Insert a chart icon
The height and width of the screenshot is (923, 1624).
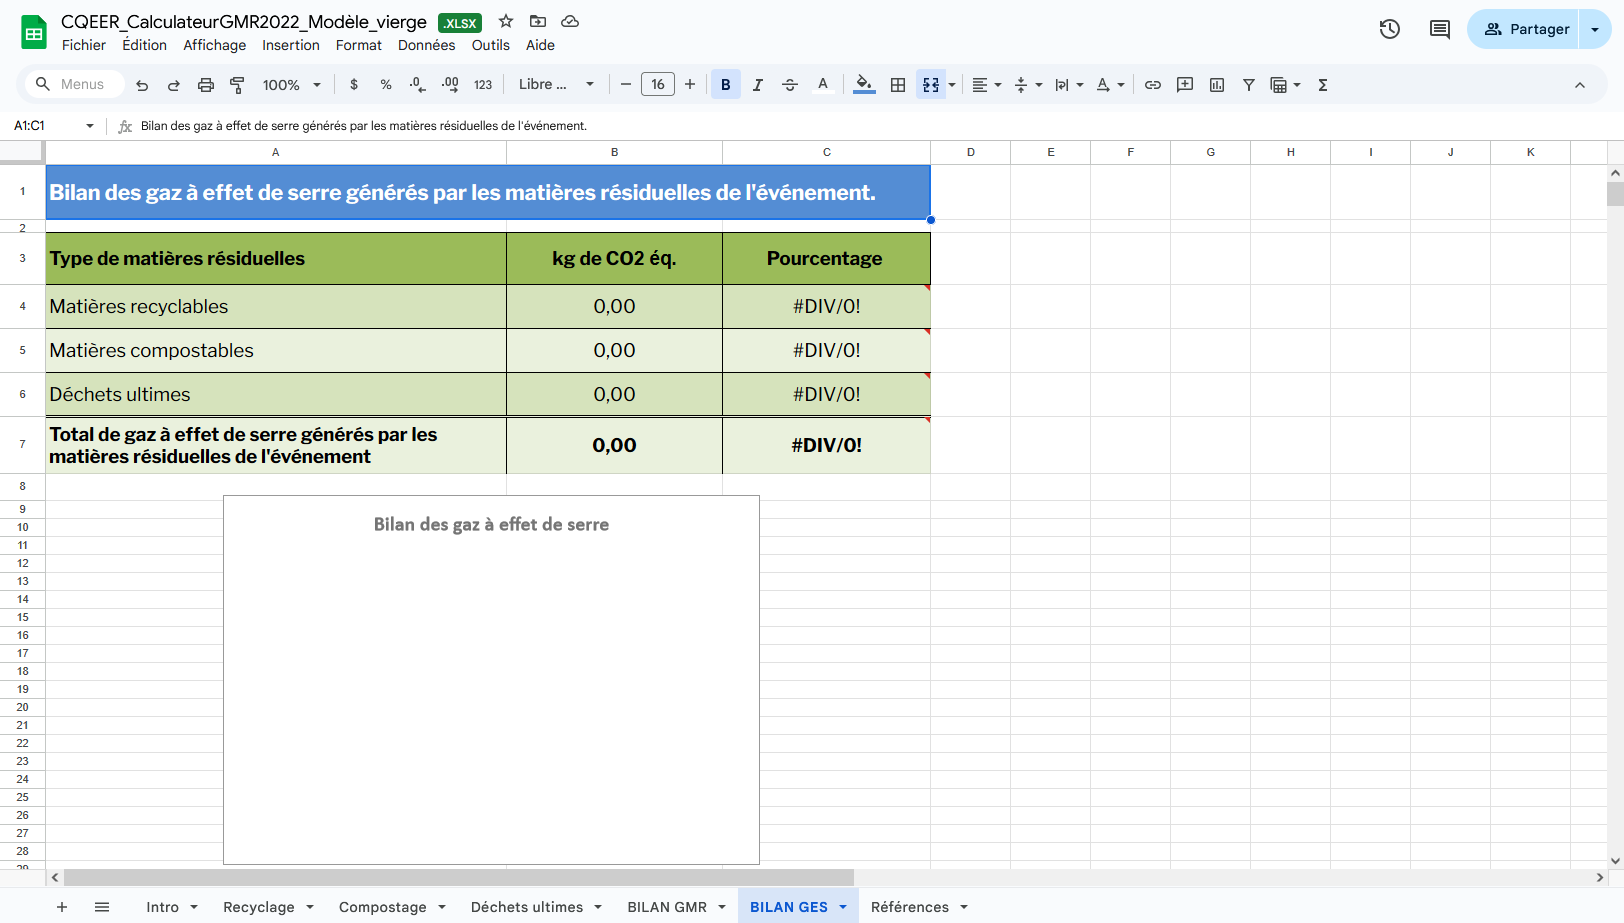click(1217, 85)
